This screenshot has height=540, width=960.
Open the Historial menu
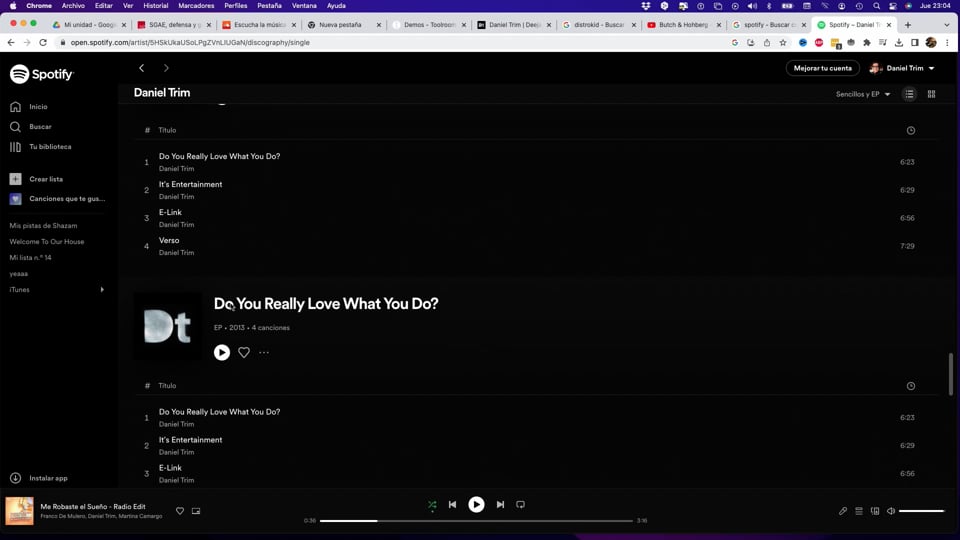pos(156,6)
